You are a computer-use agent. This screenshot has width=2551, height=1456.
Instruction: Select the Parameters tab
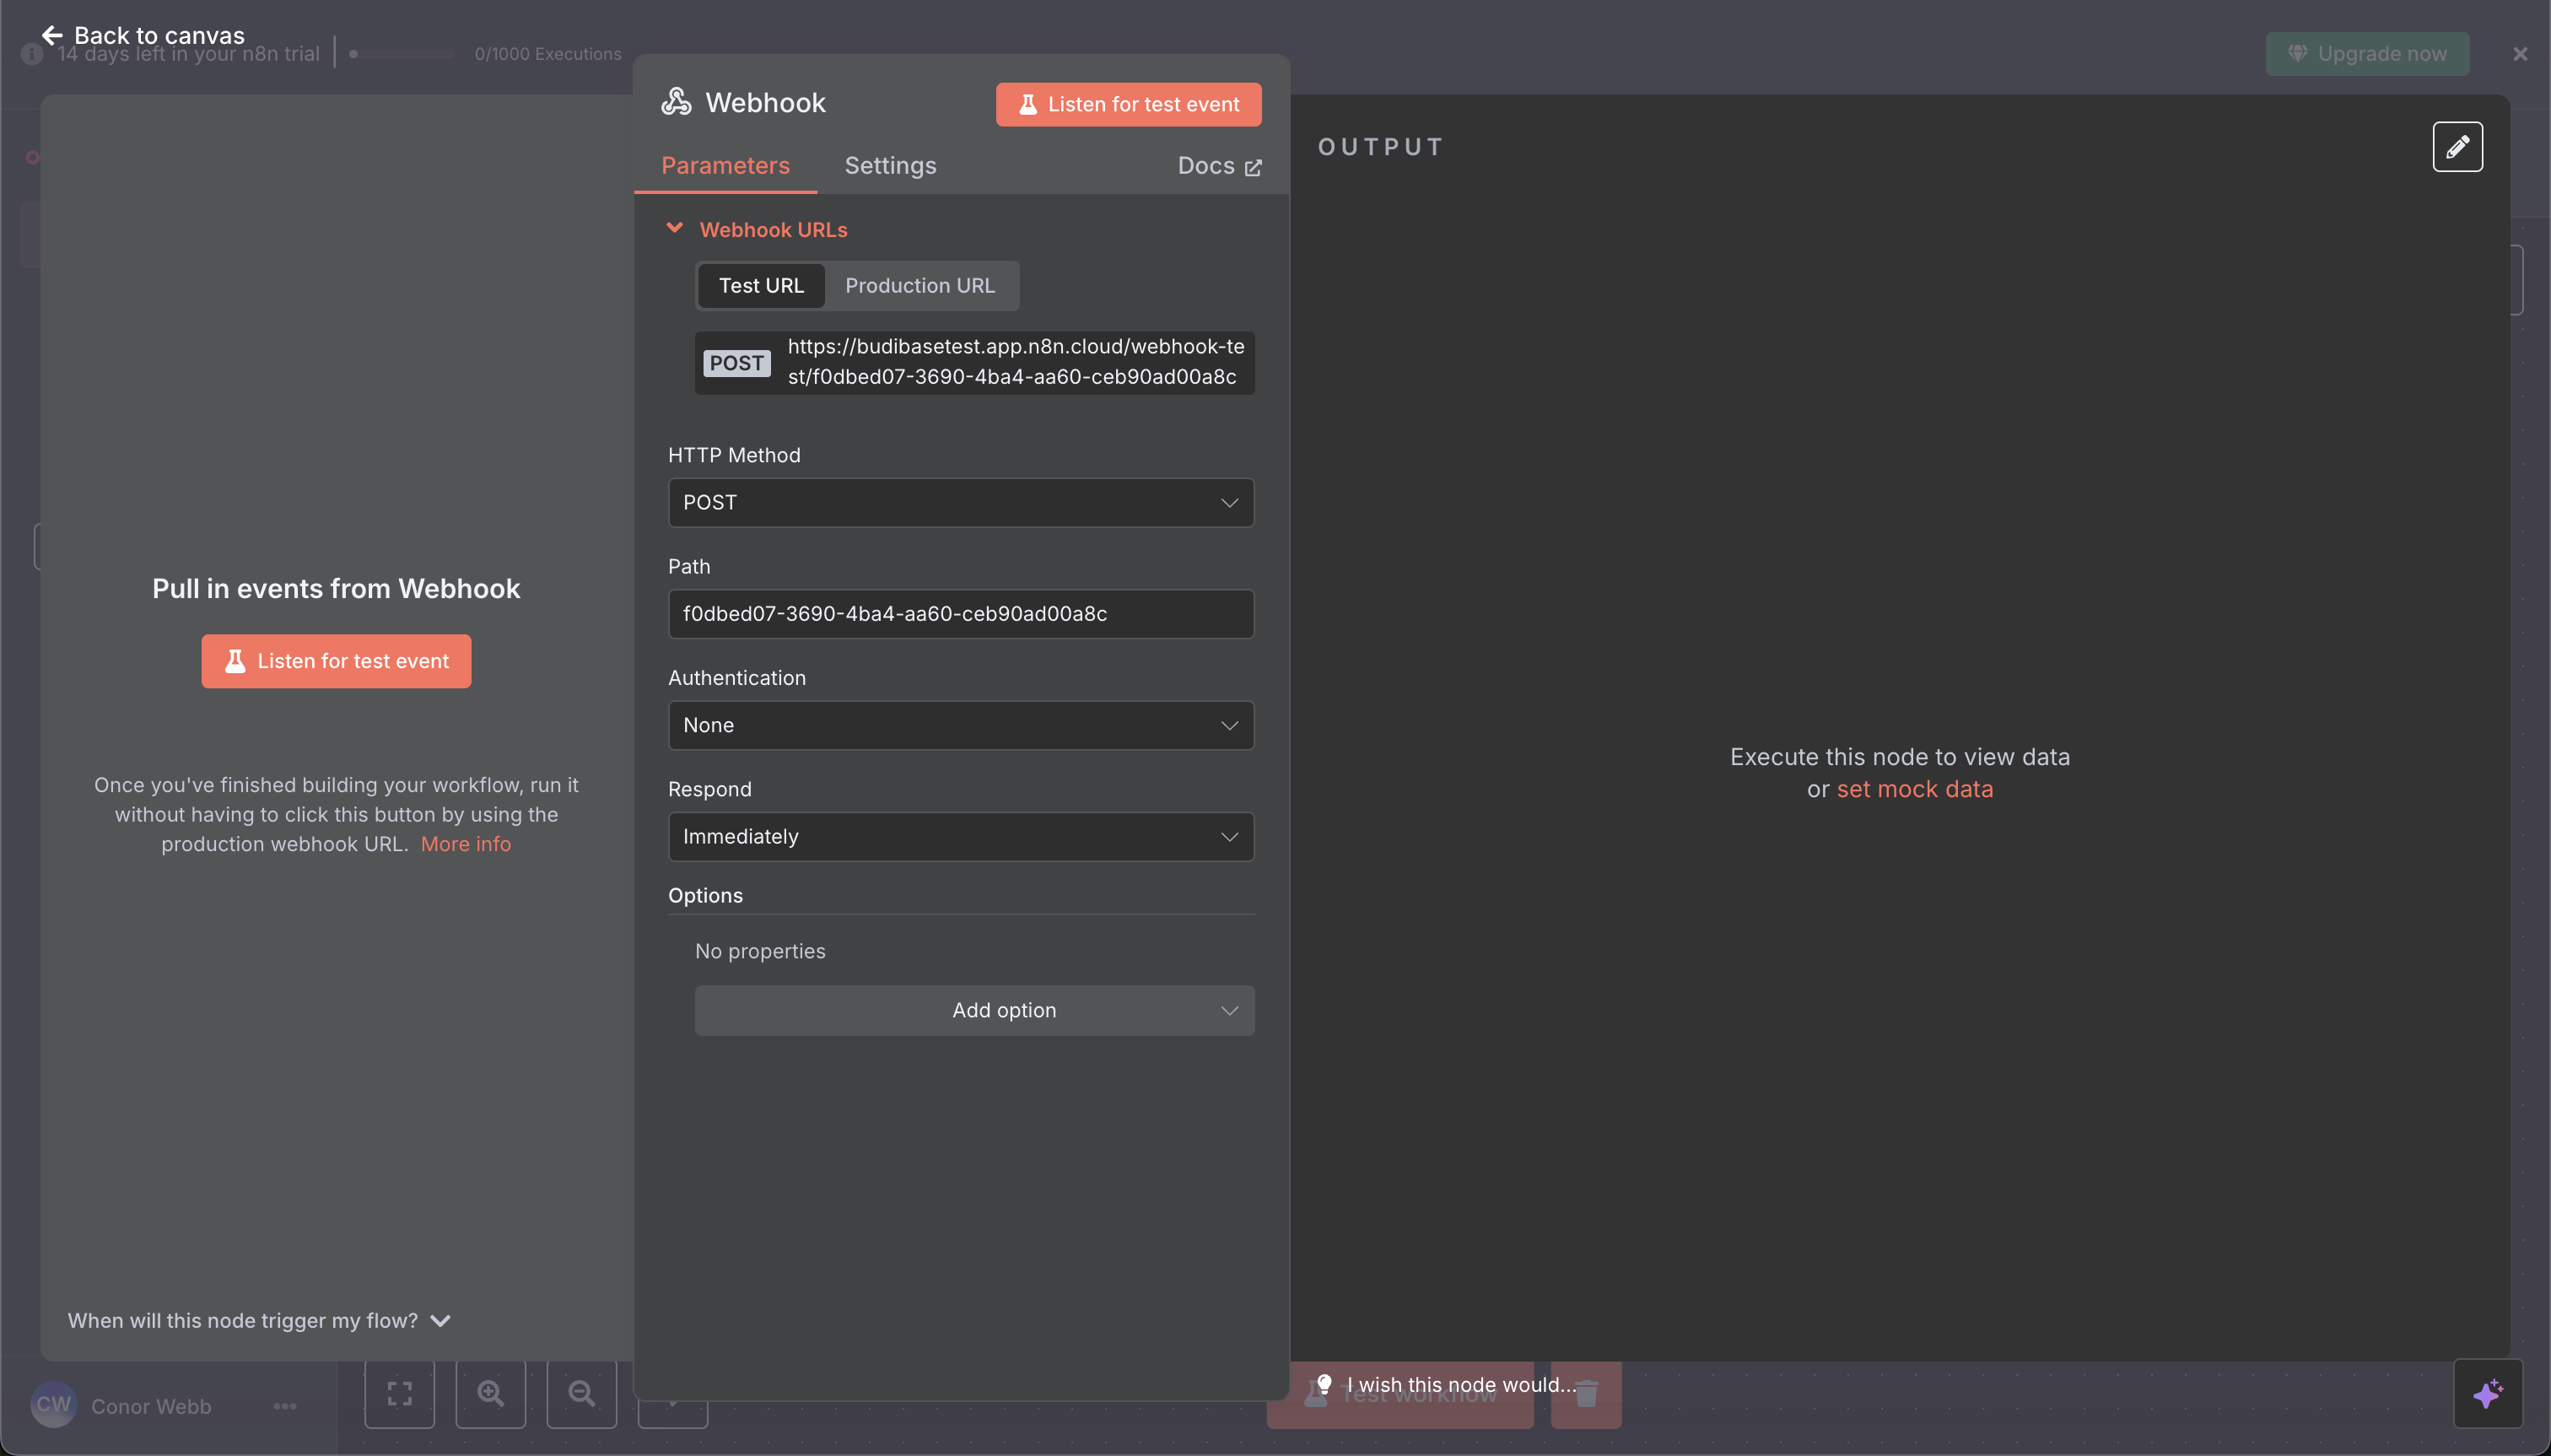(x=725, y=166)
